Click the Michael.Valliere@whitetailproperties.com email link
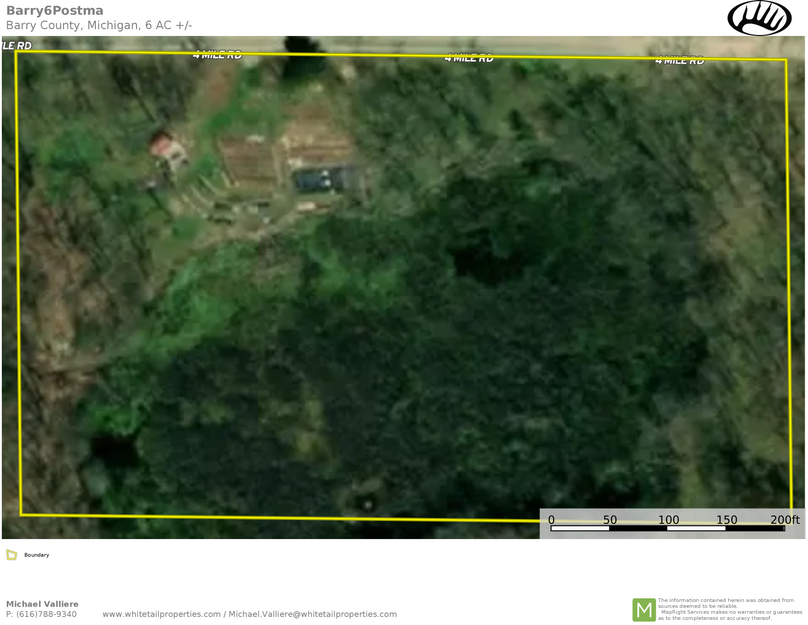 click(x=312, y=614)
